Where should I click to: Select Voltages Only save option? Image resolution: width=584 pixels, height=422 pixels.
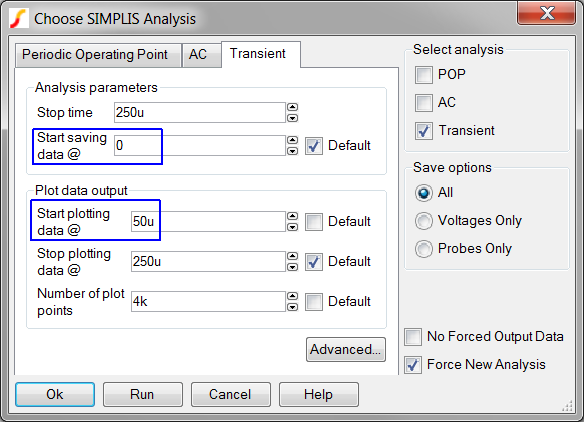(424, 221)
